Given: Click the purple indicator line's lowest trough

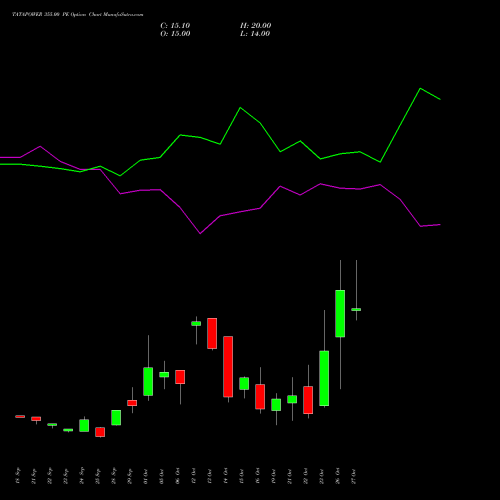Looking at the screenshot, I should point(200,233).
